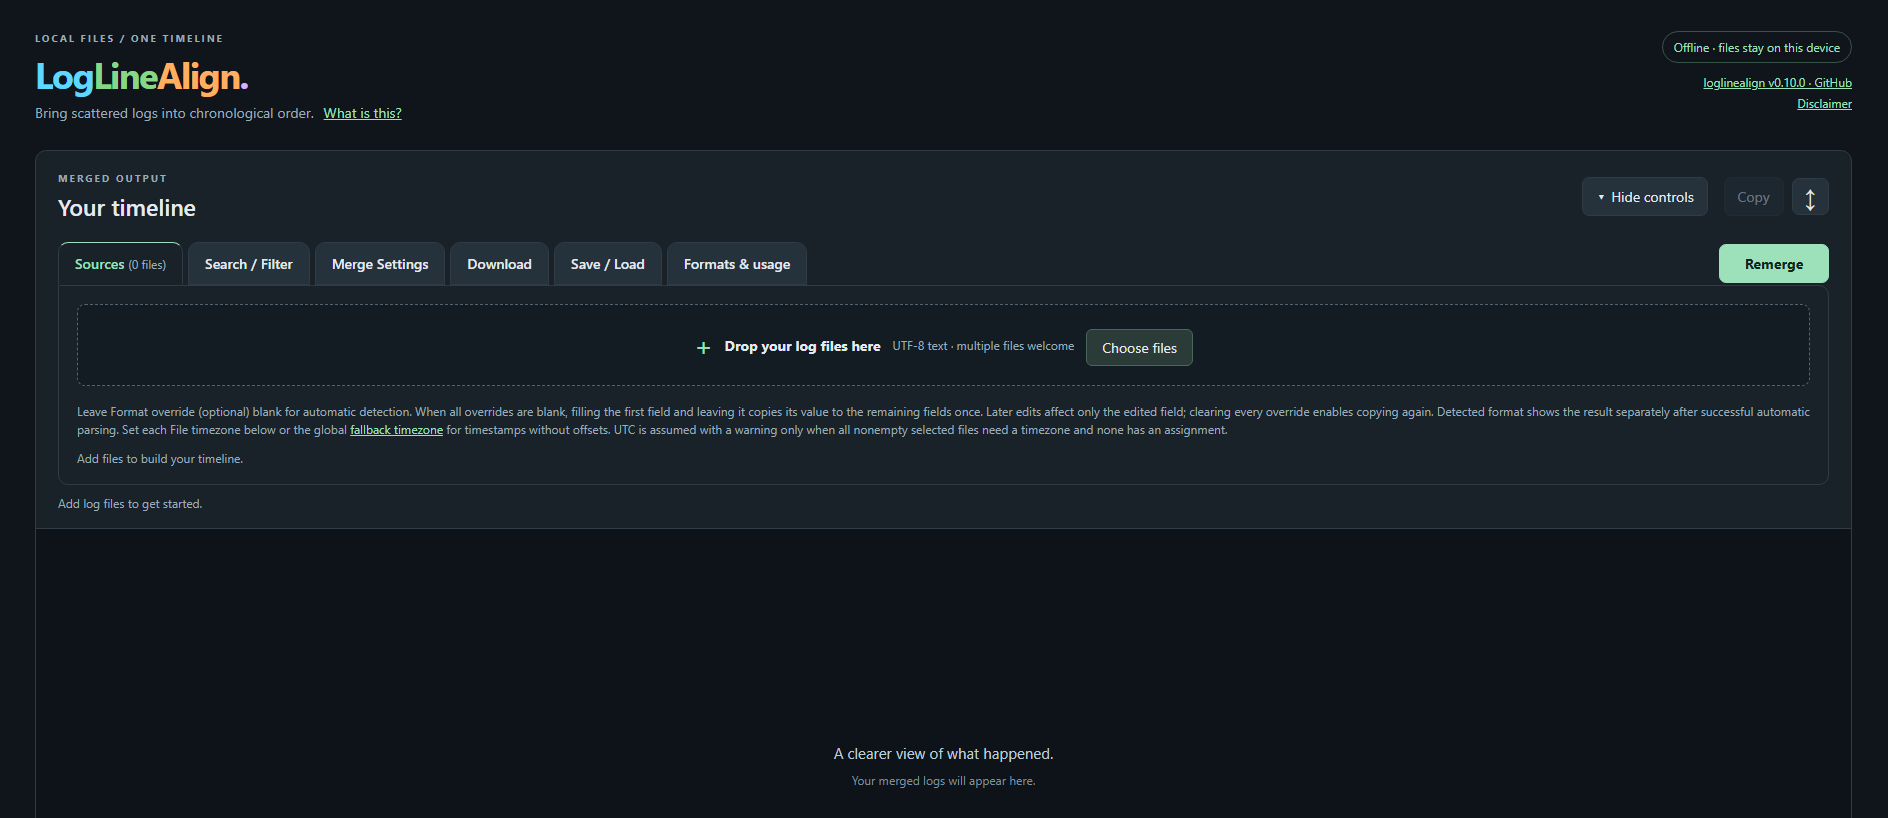Click the Offline files stay badge

1756,47
